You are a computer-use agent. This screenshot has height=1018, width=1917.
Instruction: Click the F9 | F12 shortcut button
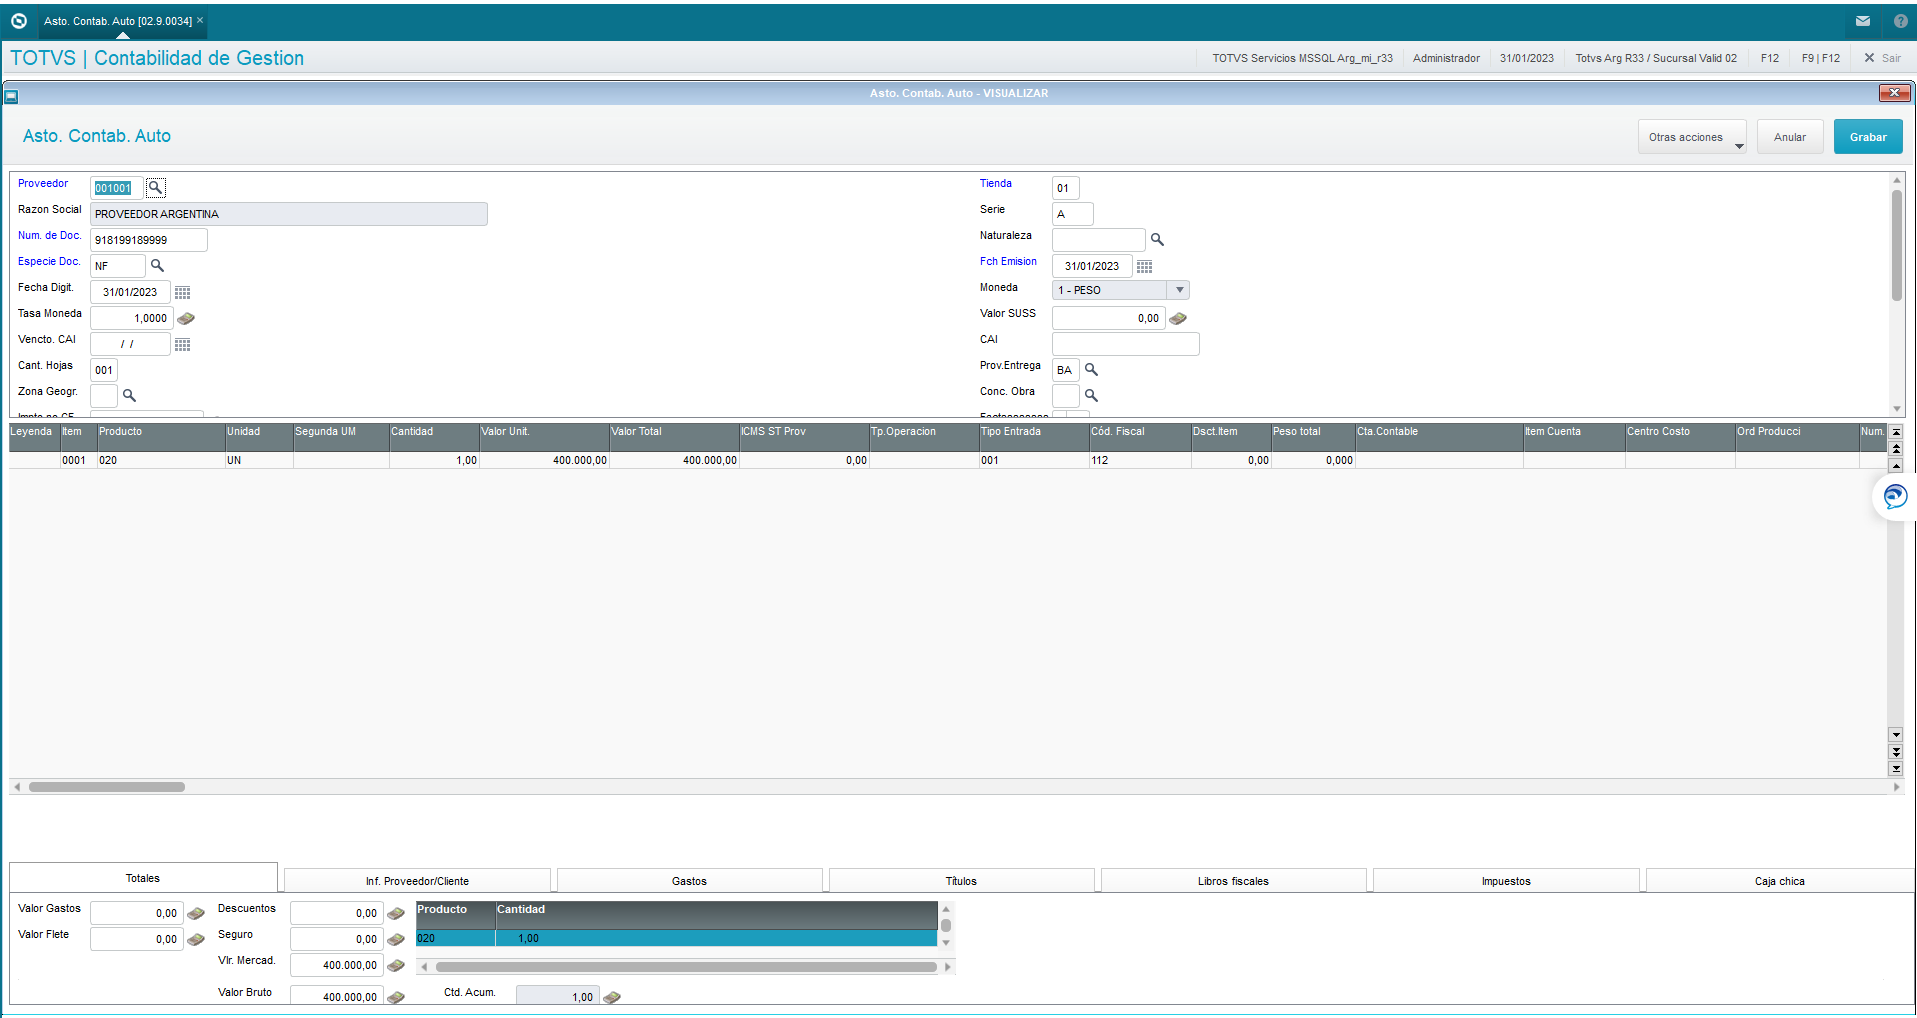click(x=1821, y=58)
